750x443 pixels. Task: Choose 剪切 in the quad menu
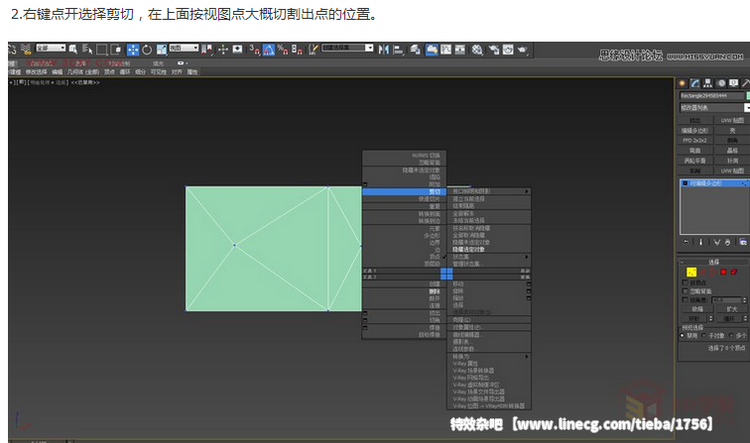coord(404,192)
